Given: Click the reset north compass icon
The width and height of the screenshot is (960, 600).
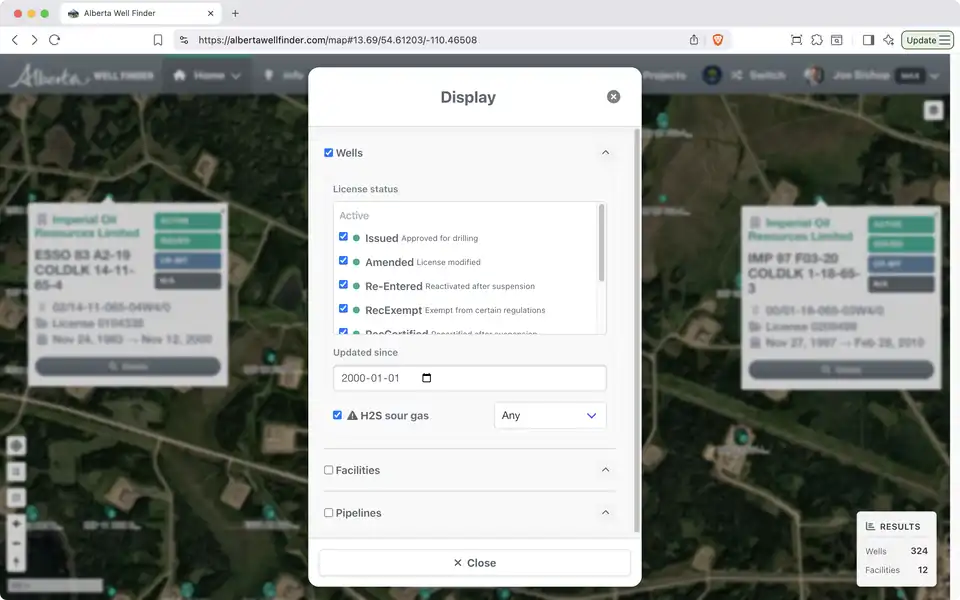Looking at the screenshot, I should [17, 561].
